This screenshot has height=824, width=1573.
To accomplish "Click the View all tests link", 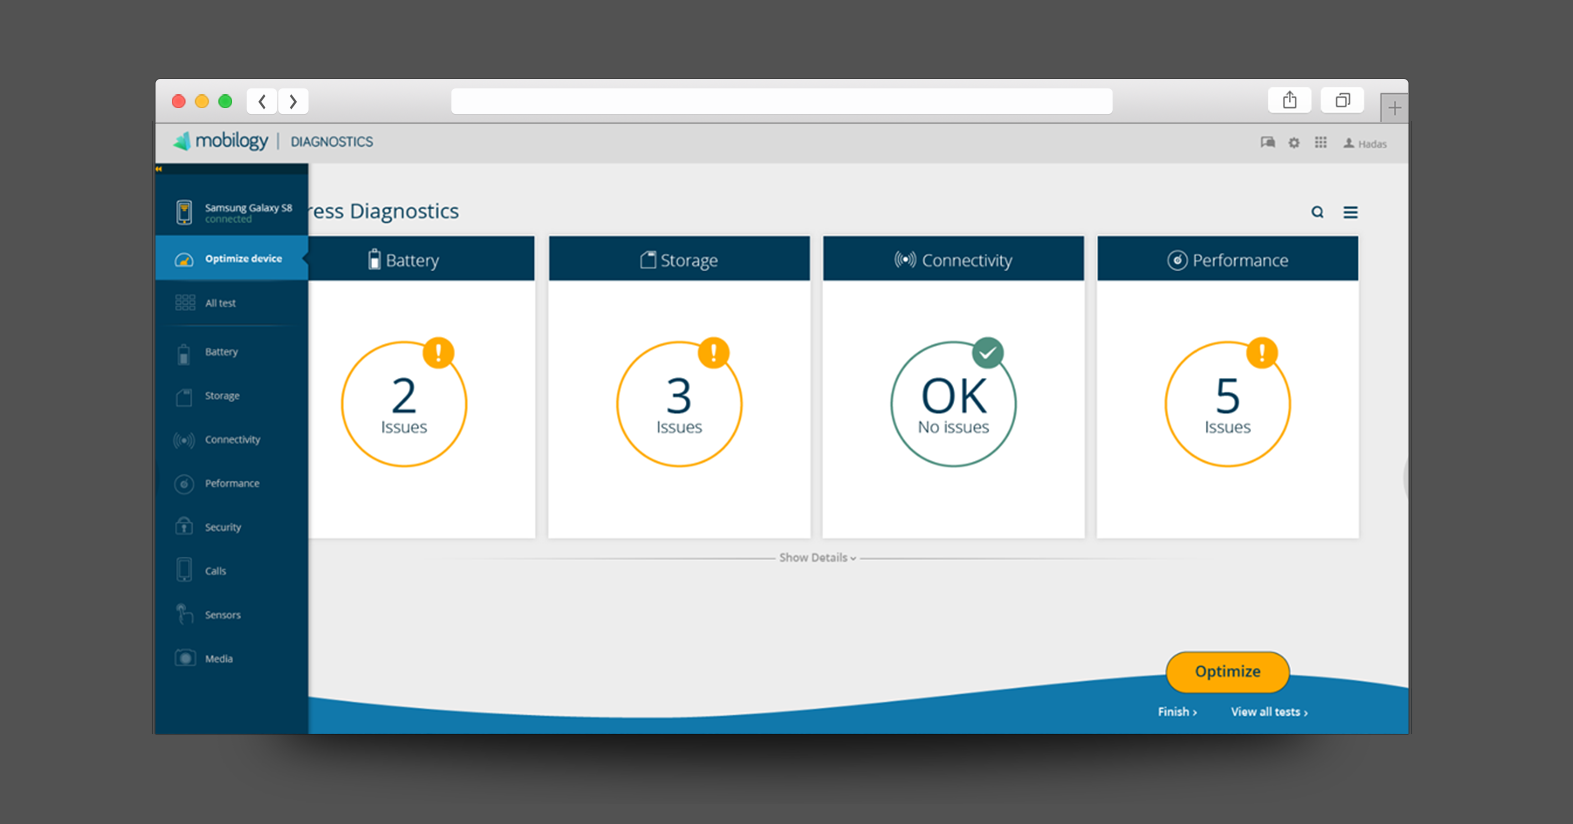I will [1269, 712].
